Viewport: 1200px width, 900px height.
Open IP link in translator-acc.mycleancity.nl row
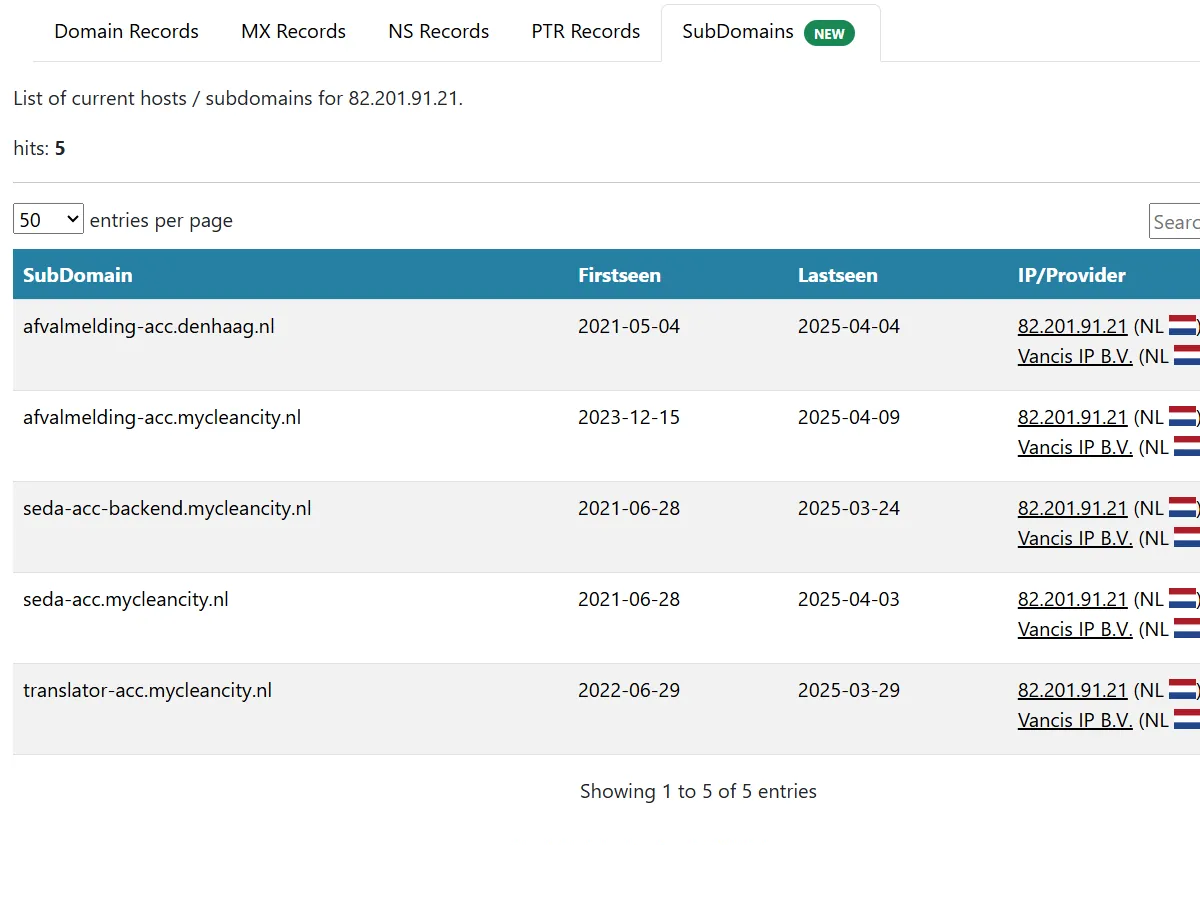(x=1072, y=690)
